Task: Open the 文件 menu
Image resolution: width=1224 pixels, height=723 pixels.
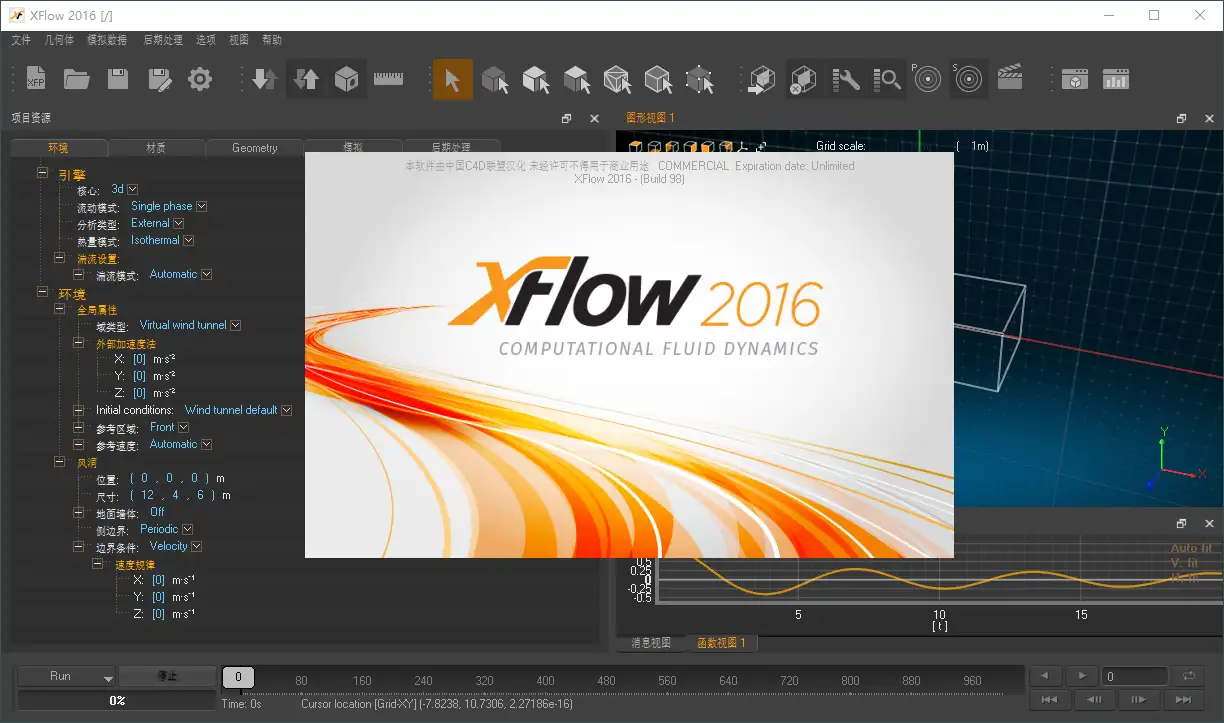Action: point(21,40)
